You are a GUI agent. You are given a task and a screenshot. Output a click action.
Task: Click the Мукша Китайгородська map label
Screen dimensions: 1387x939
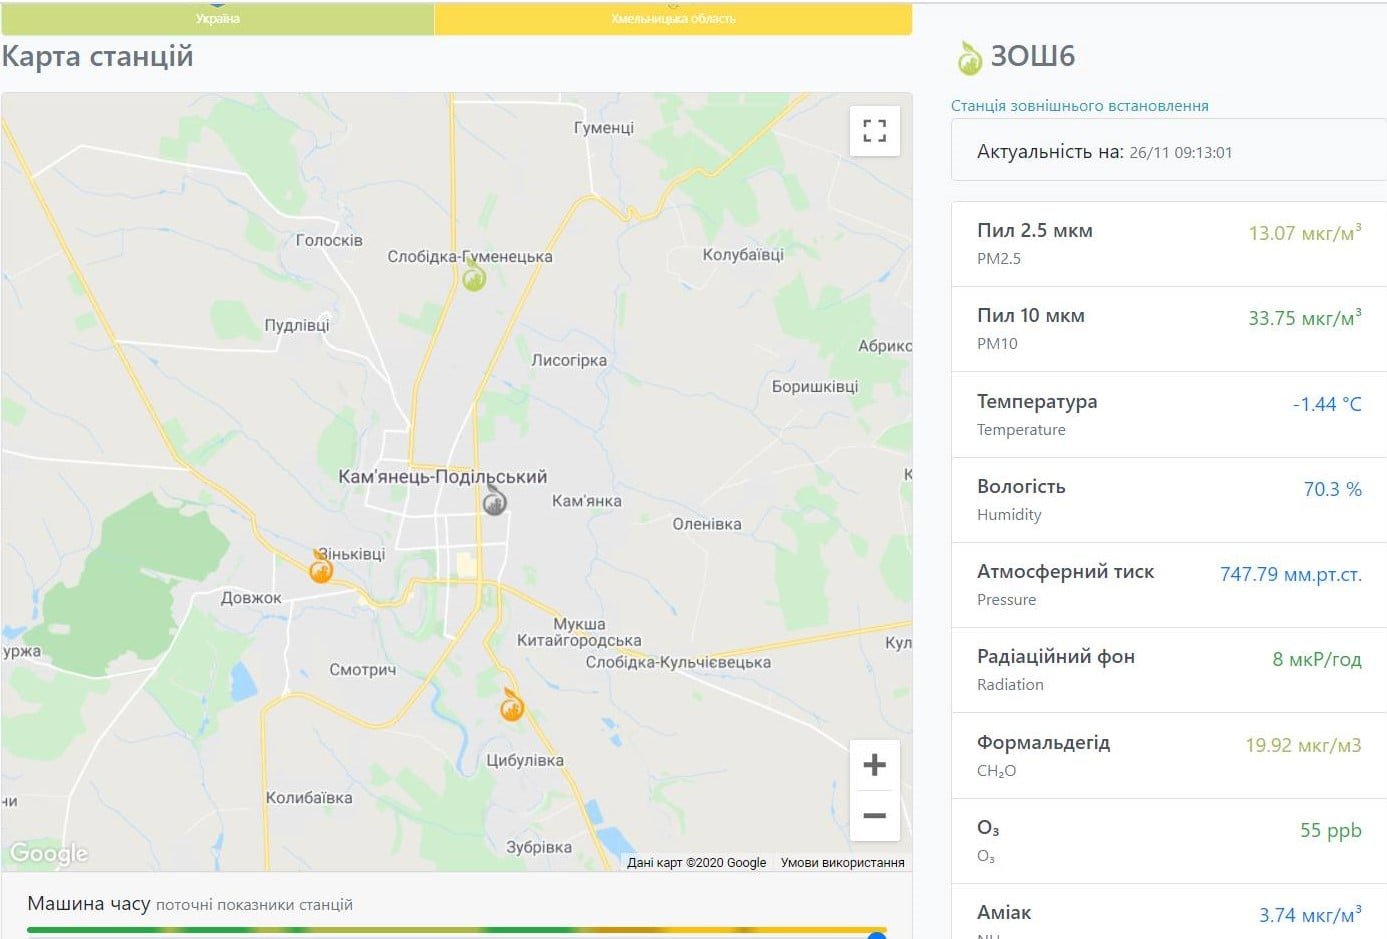(579, 632)
